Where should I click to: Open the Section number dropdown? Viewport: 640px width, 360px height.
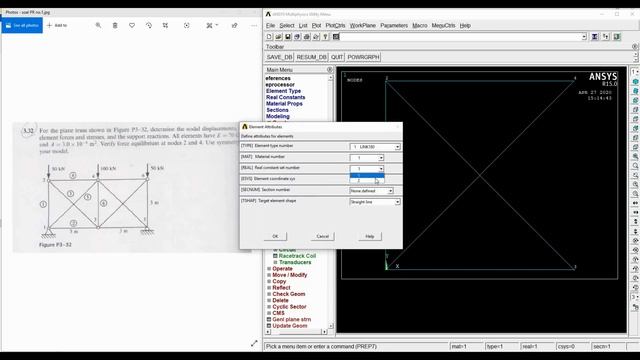coord(390,191)
